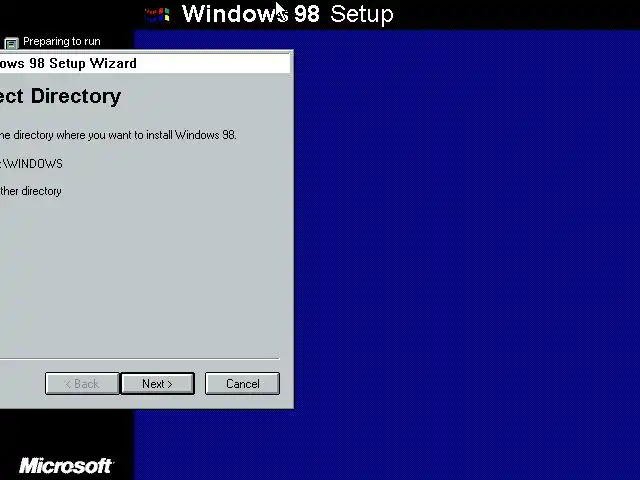640x480 pixels.
Task: Click the Next button
Action: click(158, 384)
